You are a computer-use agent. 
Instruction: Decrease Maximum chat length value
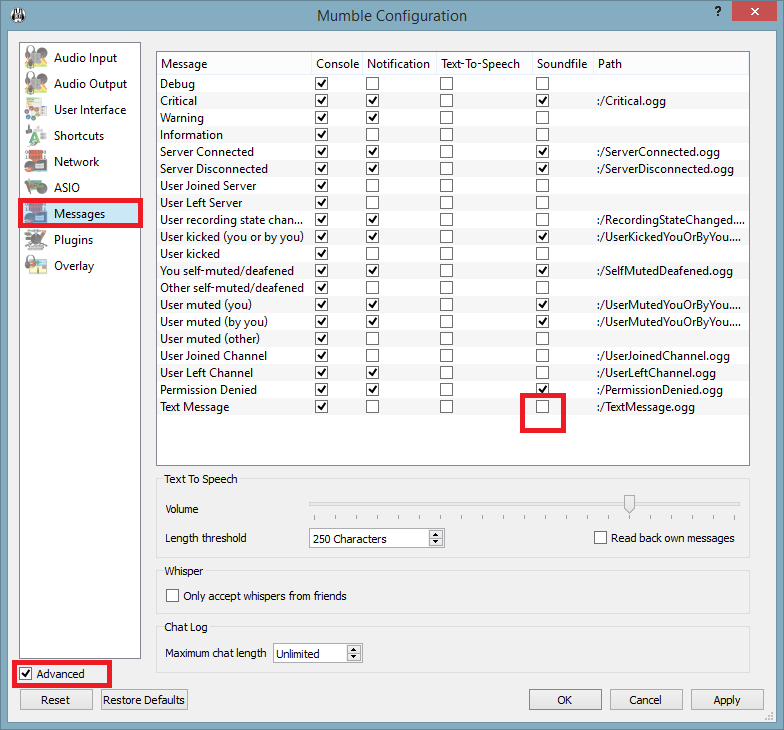(354, 657)
